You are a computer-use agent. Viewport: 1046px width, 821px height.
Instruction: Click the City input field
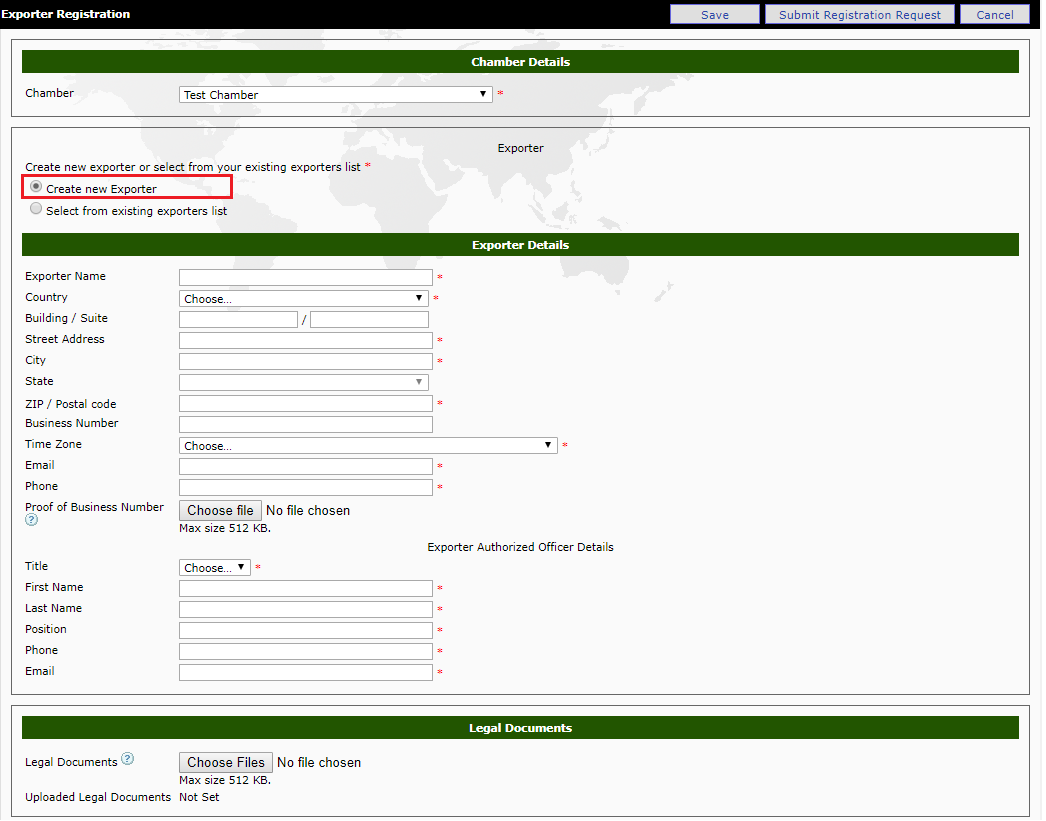coord(305,361)
